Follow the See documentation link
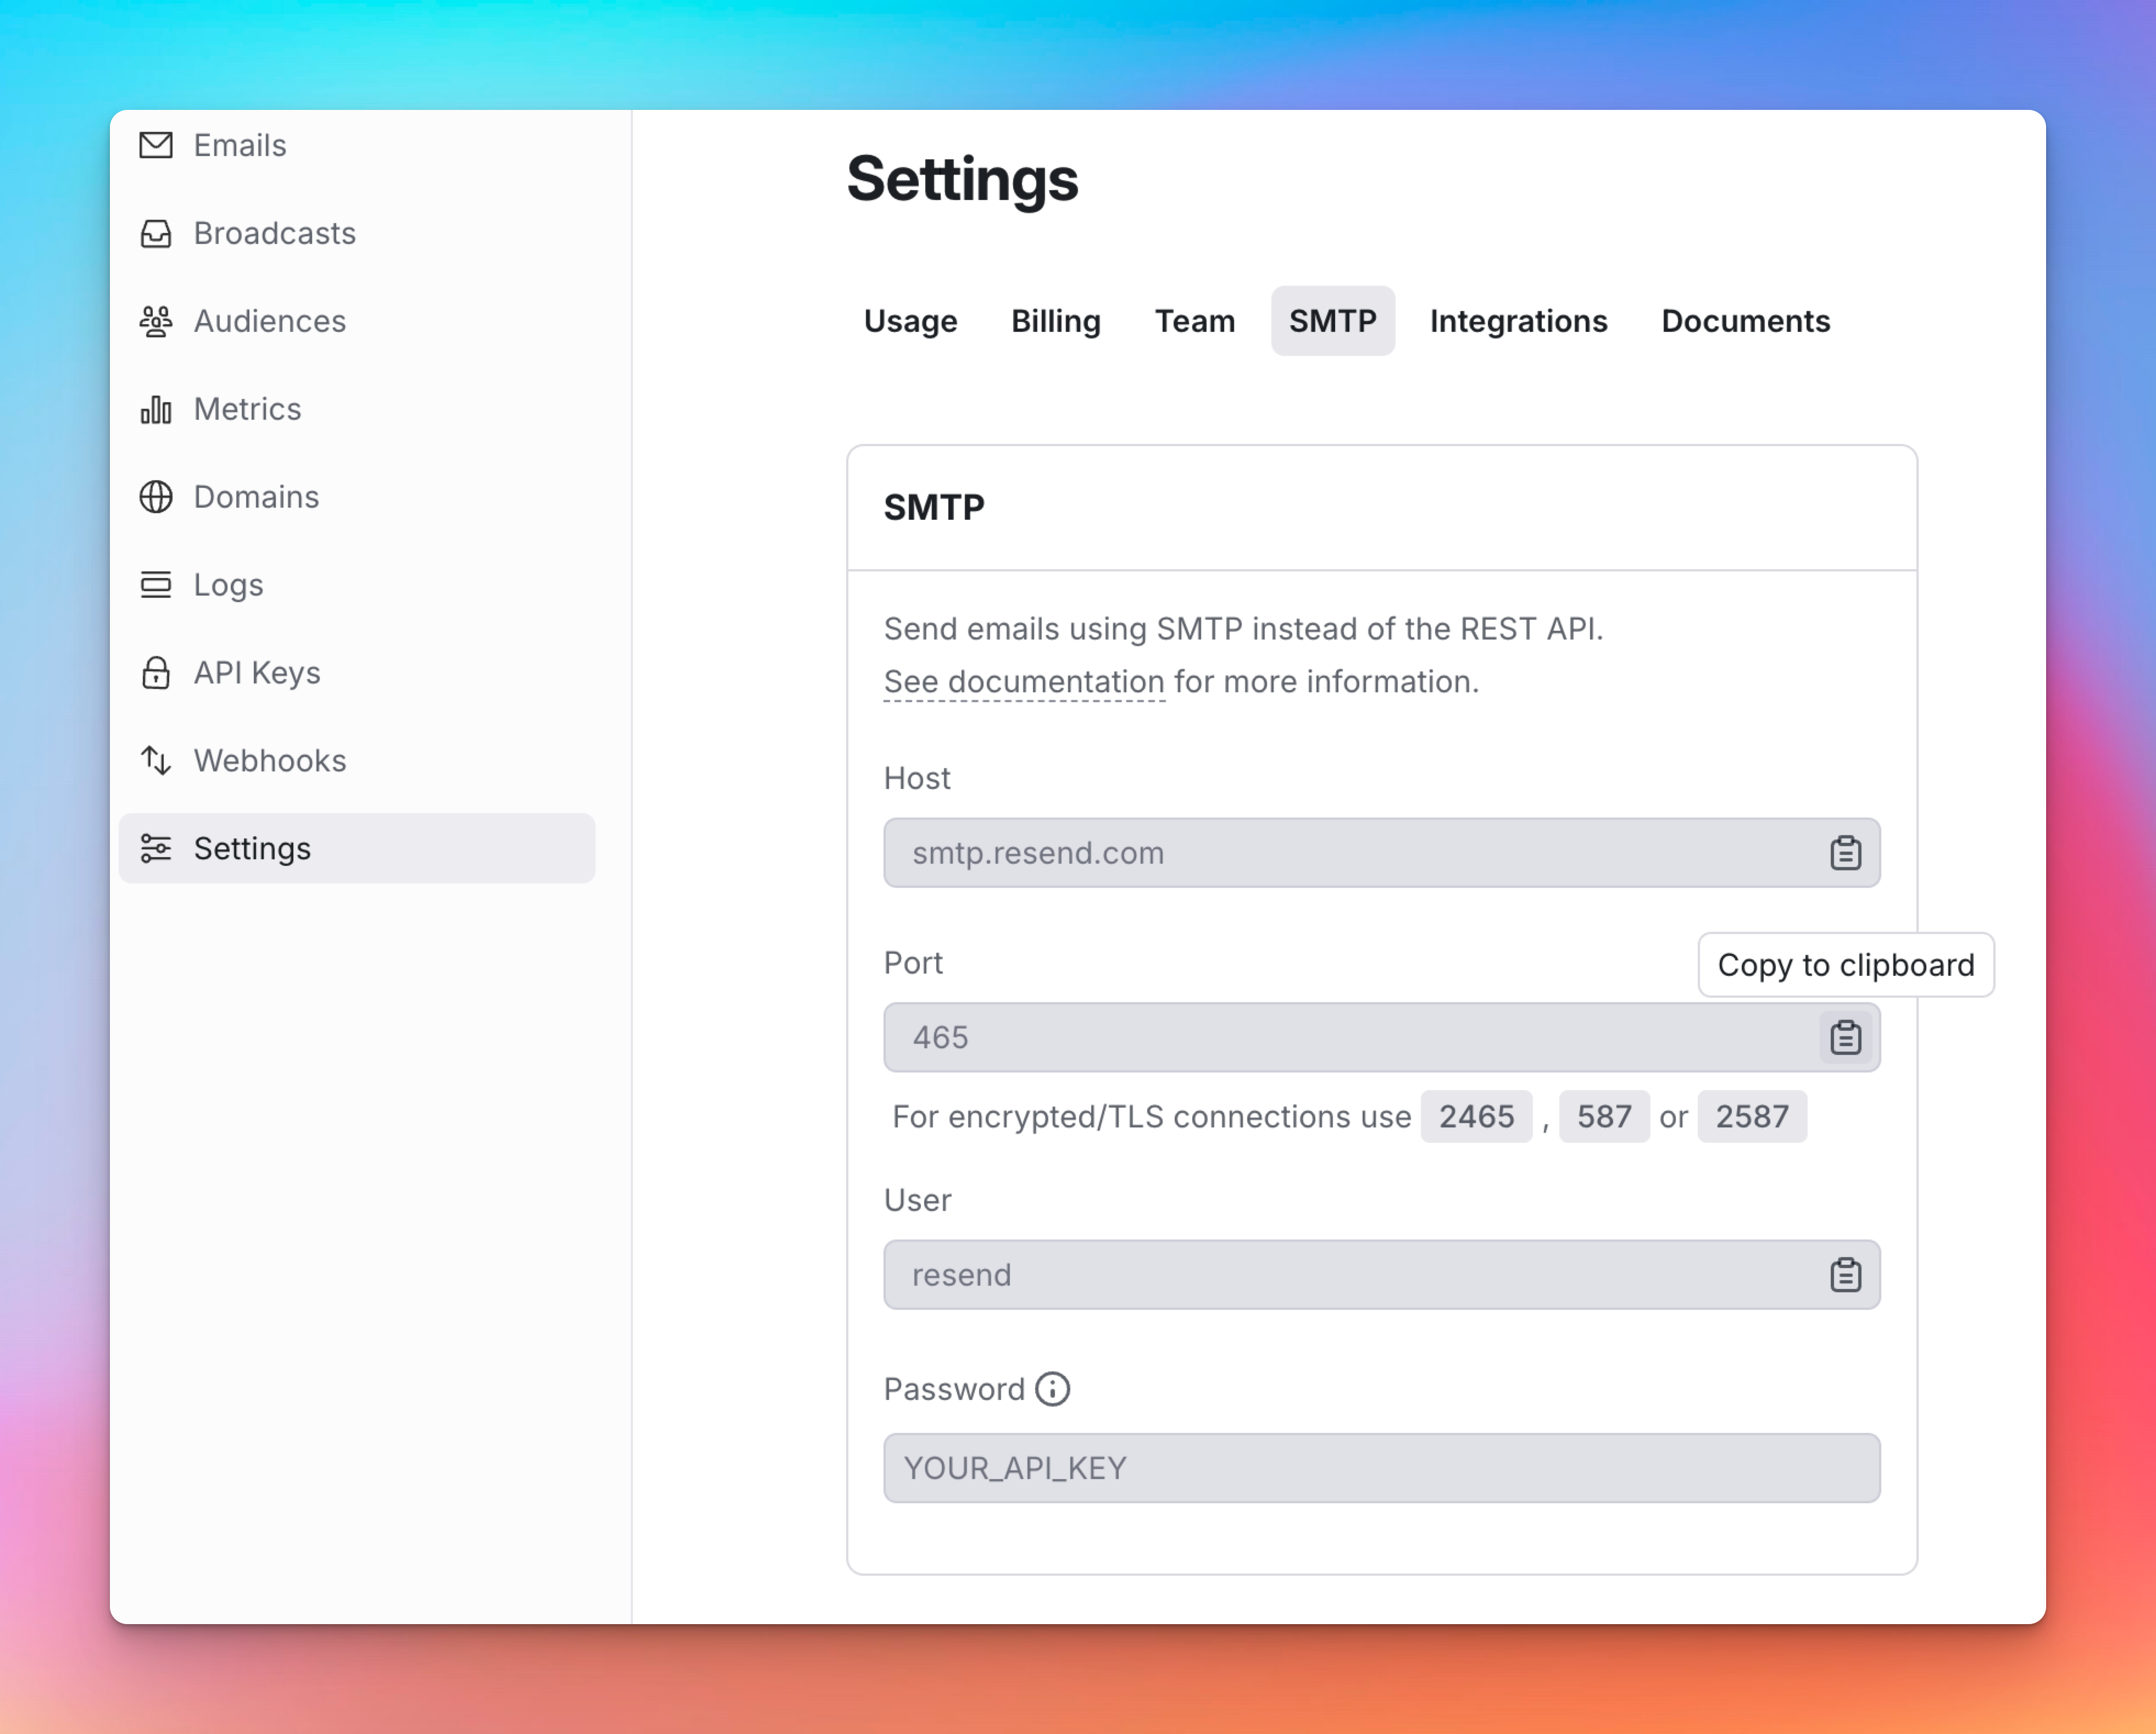This screenshot has width=2156, height=1734. click(1024, 682)
